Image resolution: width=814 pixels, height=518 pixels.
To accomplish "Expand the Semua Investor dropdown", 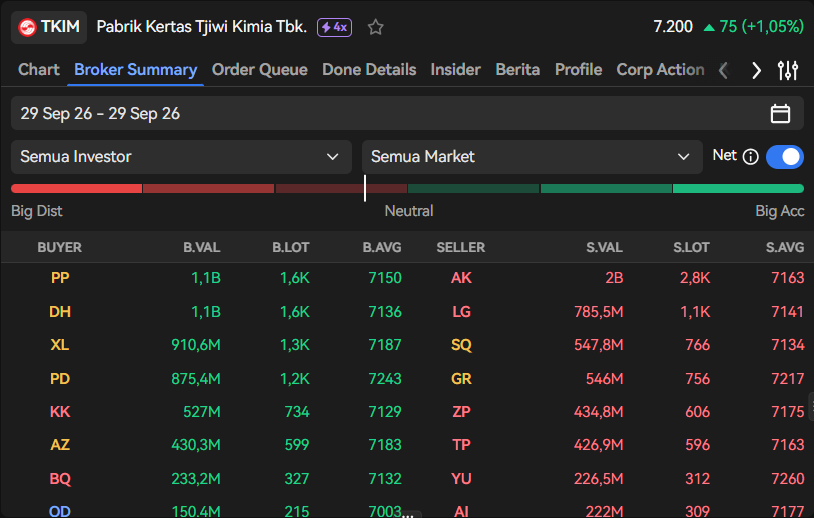I will click(181, 157).
